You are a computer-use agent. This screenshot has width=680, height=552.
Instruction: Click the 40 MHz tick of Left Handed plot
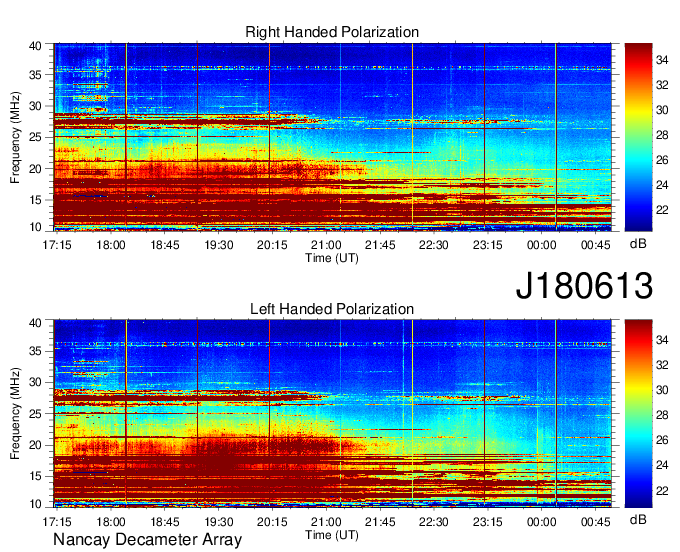(x=36, y=323)
